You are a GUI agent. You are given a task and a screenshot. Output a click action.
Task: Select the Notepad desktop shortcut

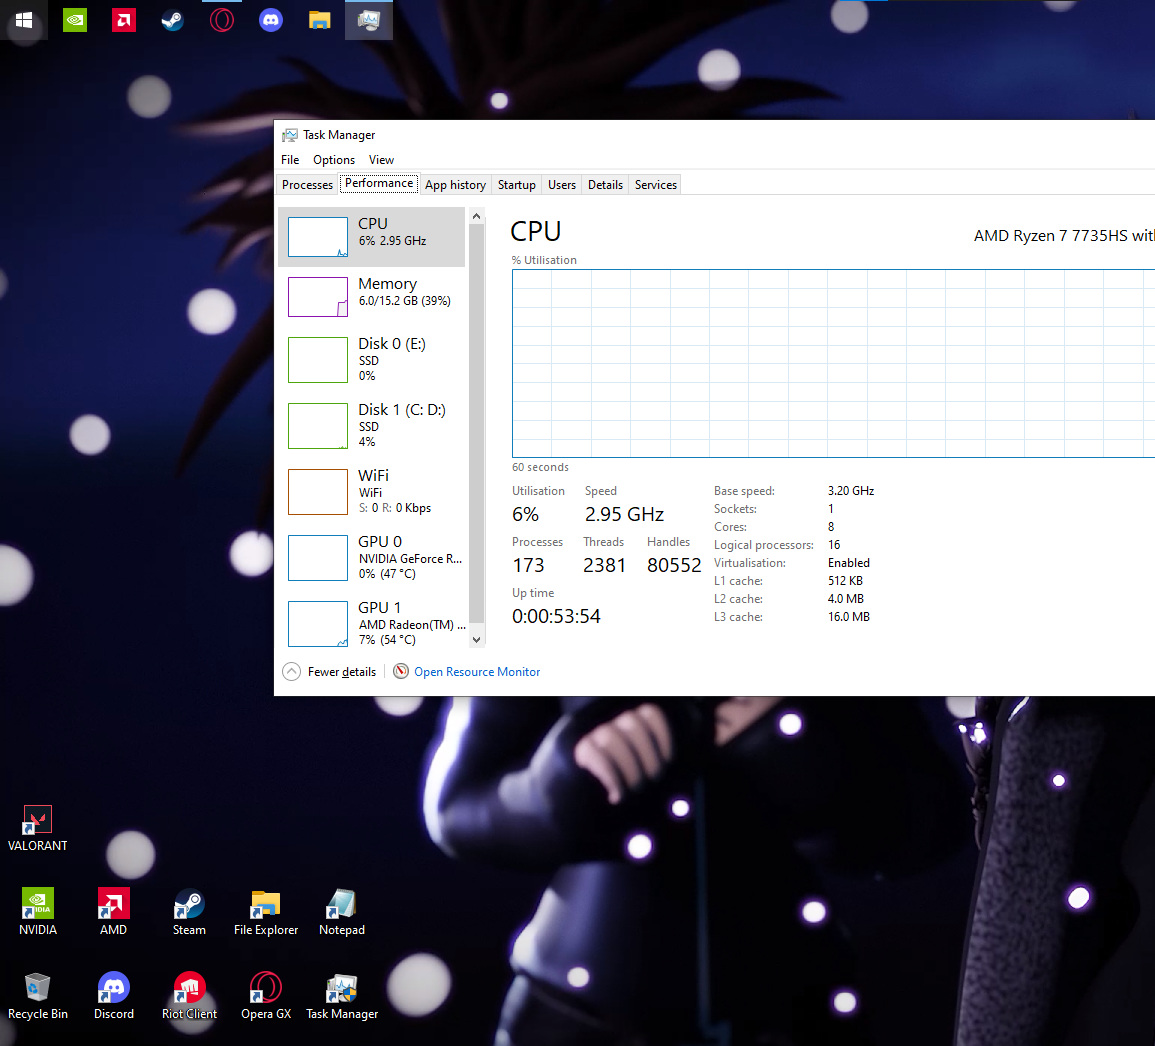coord(342,912)
